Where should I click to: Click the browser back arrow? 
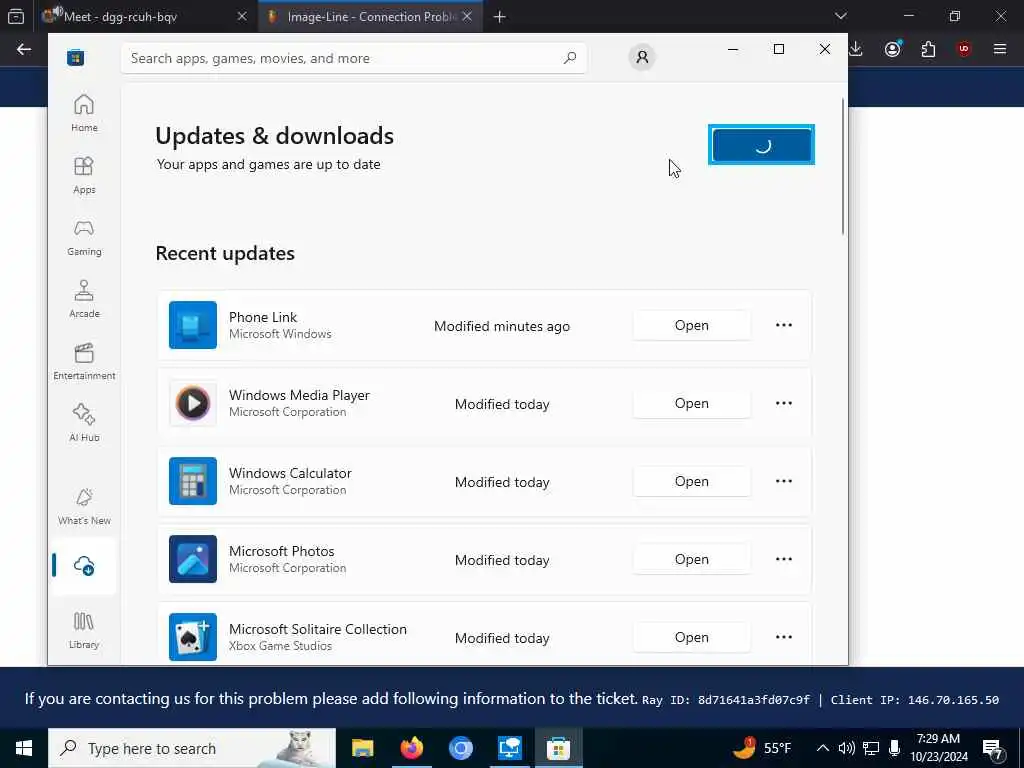click(x=24, y=49)
